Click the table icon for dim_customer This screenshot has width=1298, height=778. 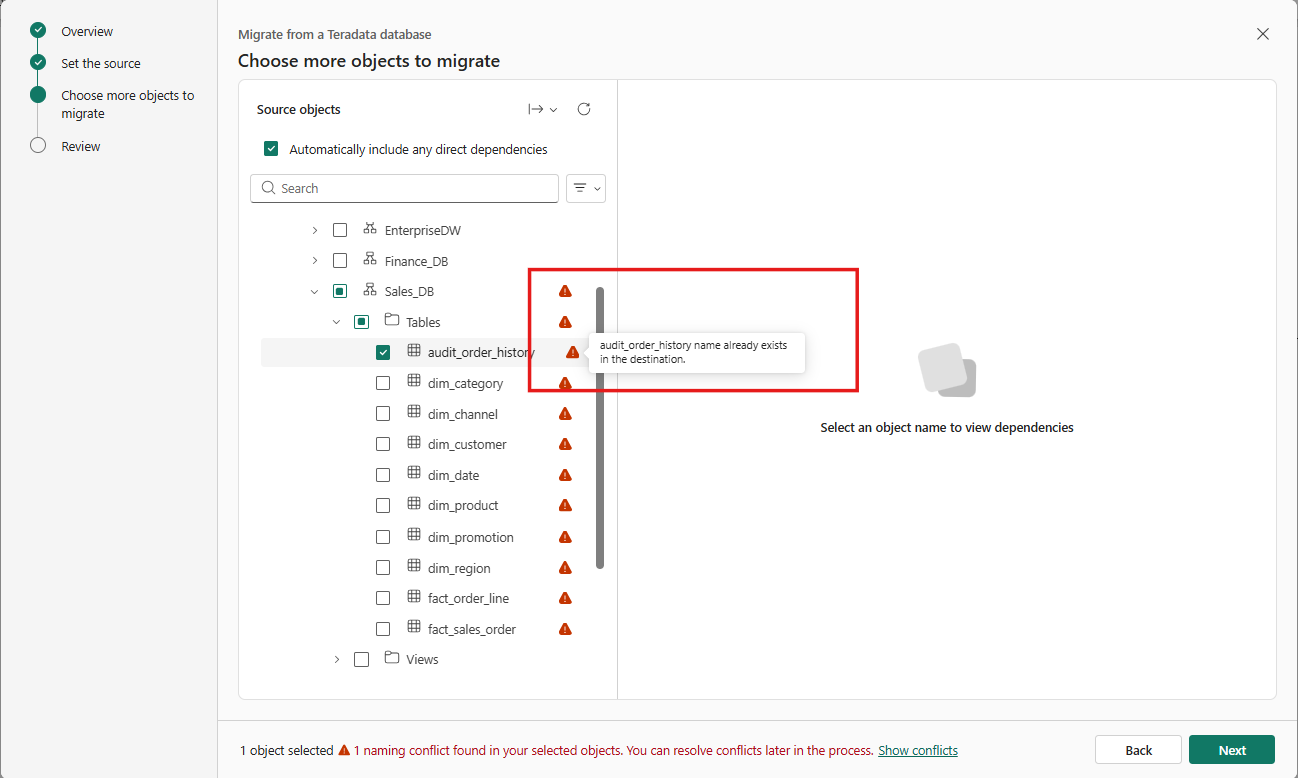(414, 443)
